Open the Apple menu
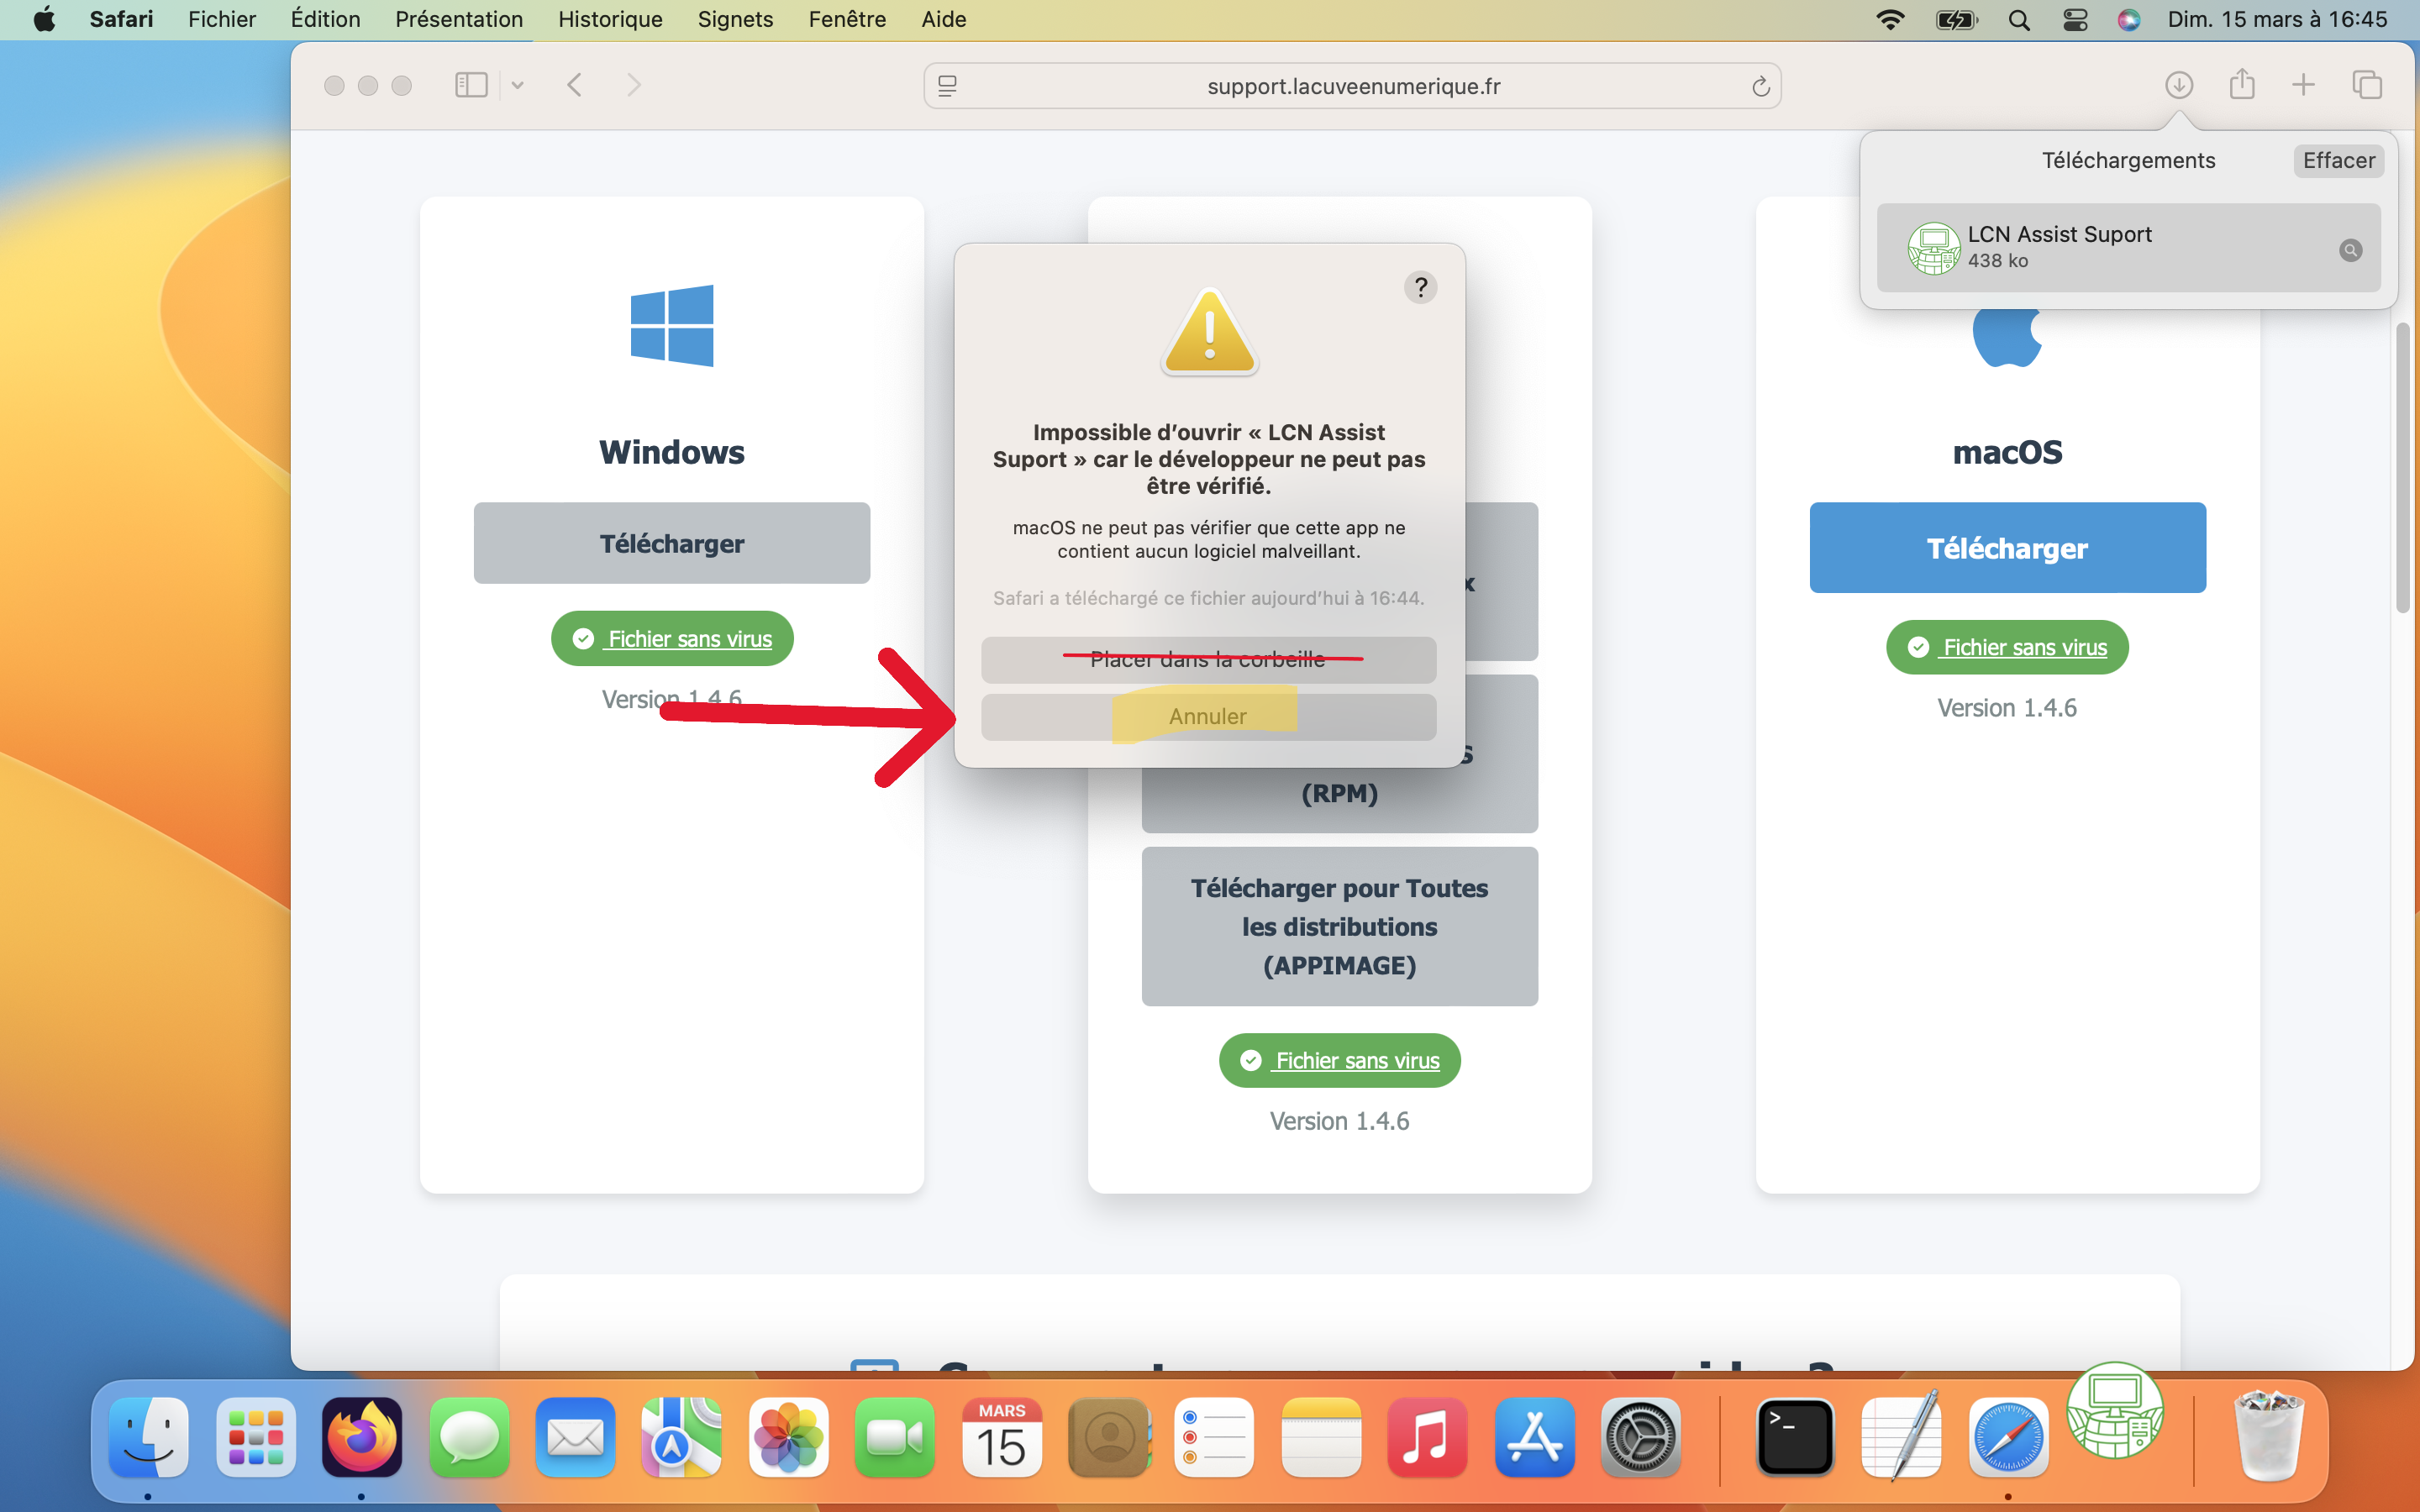 pyautogui.click(x=44, y=19)
